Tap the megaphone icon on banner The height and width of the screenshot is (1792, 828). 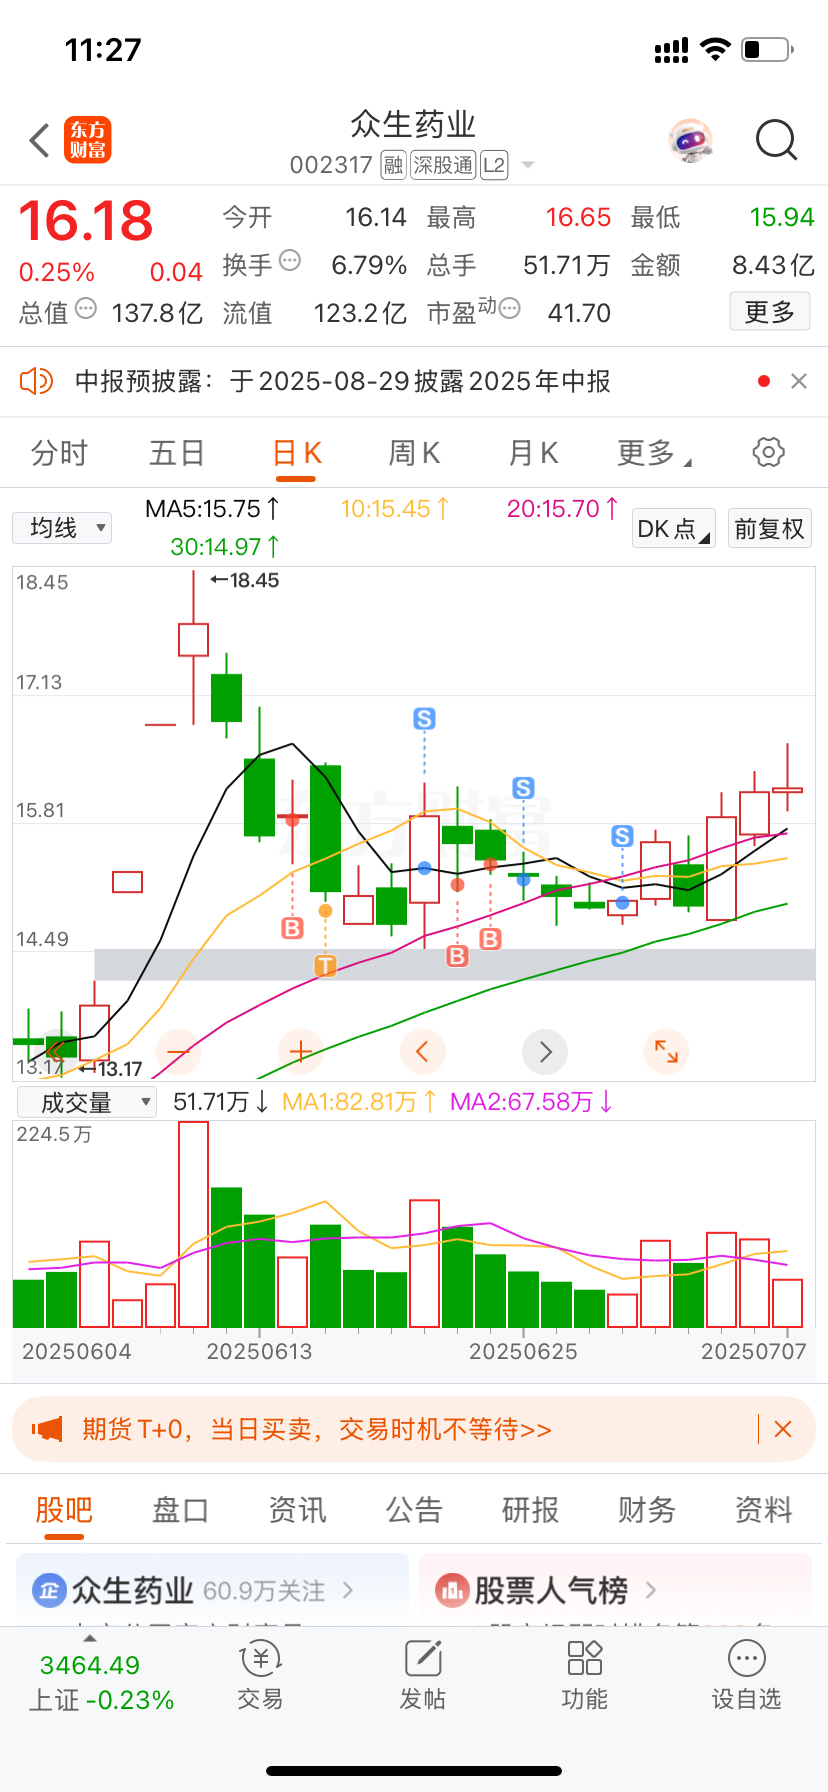tap(47, 1429)
